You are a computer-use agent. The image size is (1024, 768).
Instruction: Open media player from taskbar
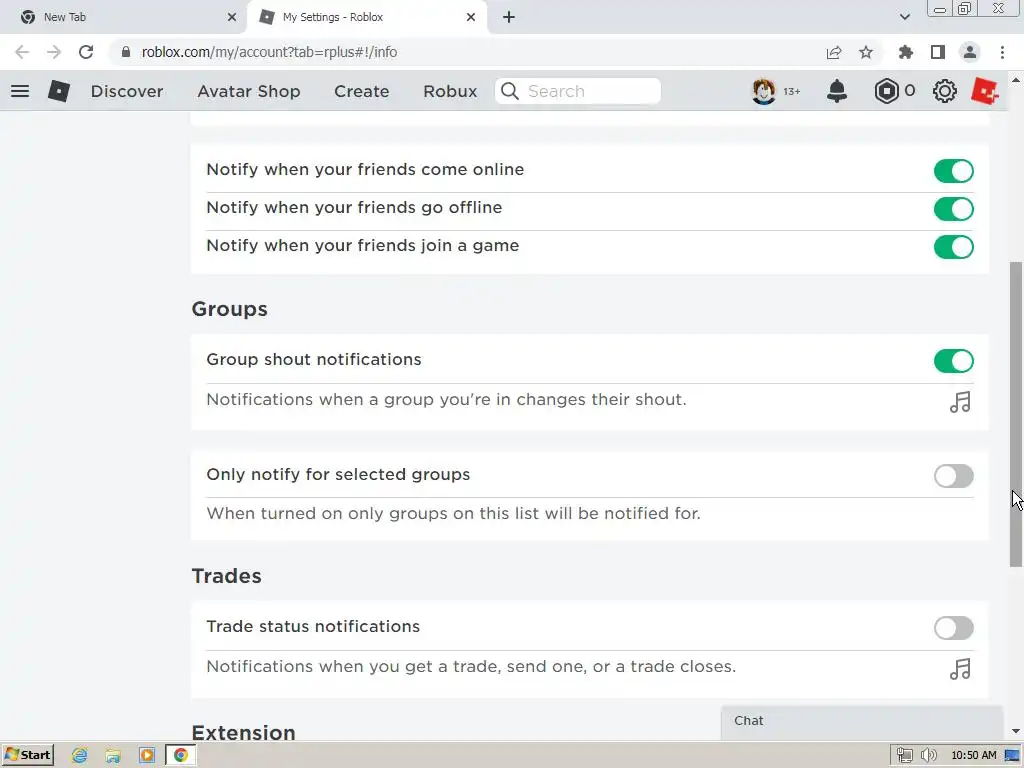(x=147, y=756)
